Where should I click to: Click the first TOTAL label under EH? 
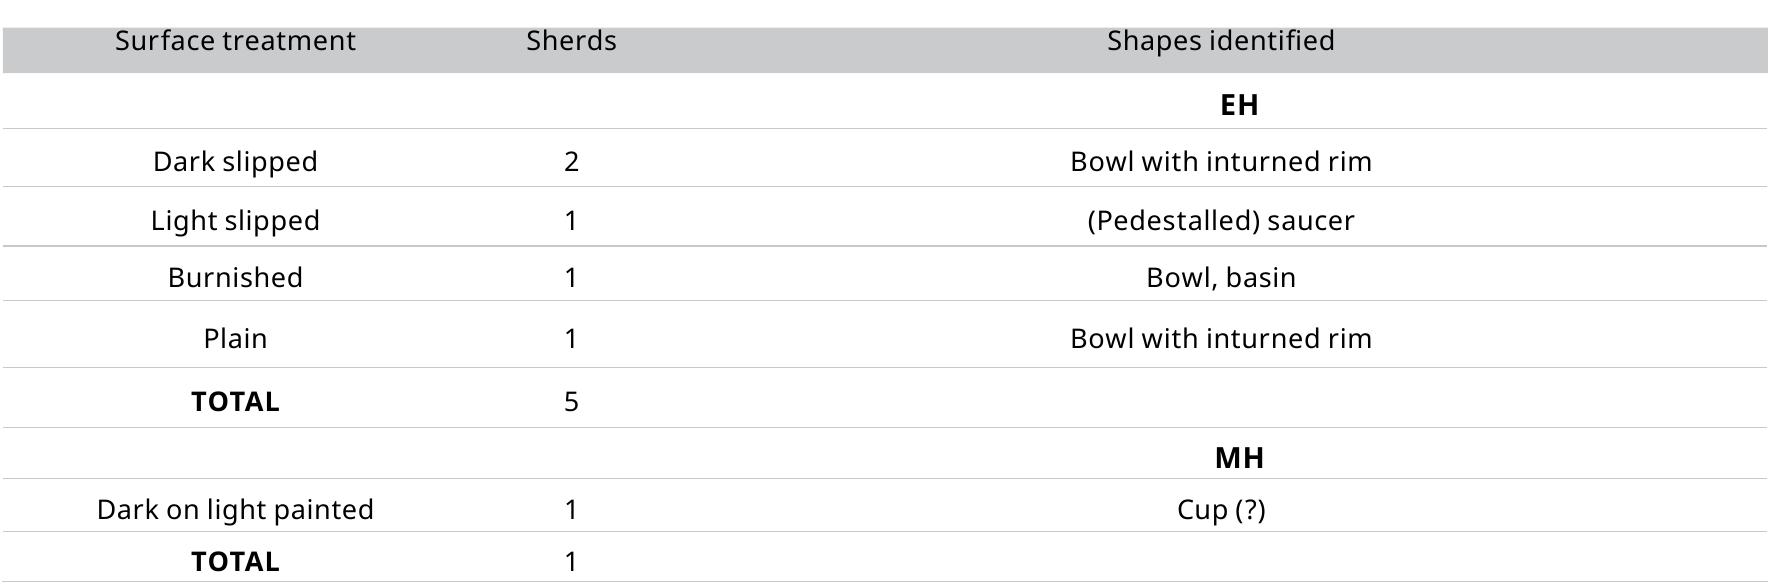235,402
